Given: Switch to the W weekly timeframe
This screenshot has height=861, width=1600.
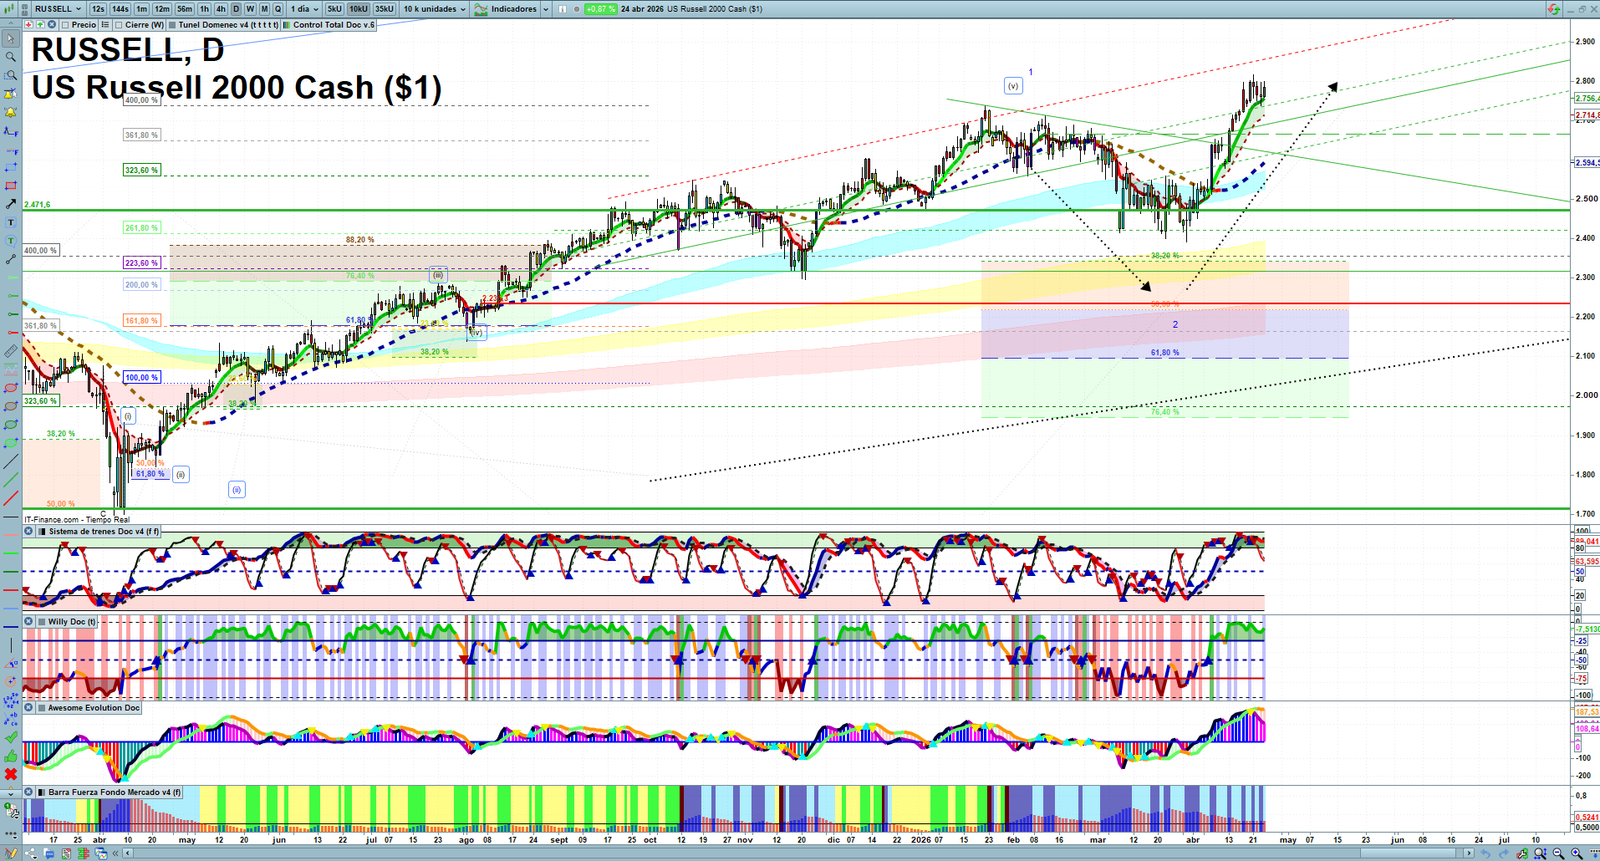Looking at the screenshot, I should 250,9.
